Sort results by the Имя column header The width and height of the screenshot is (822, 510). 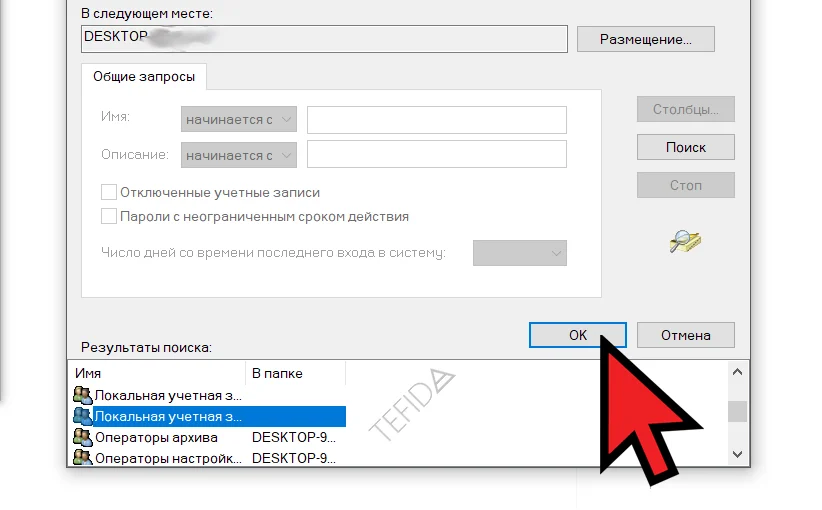coord(156,373)
